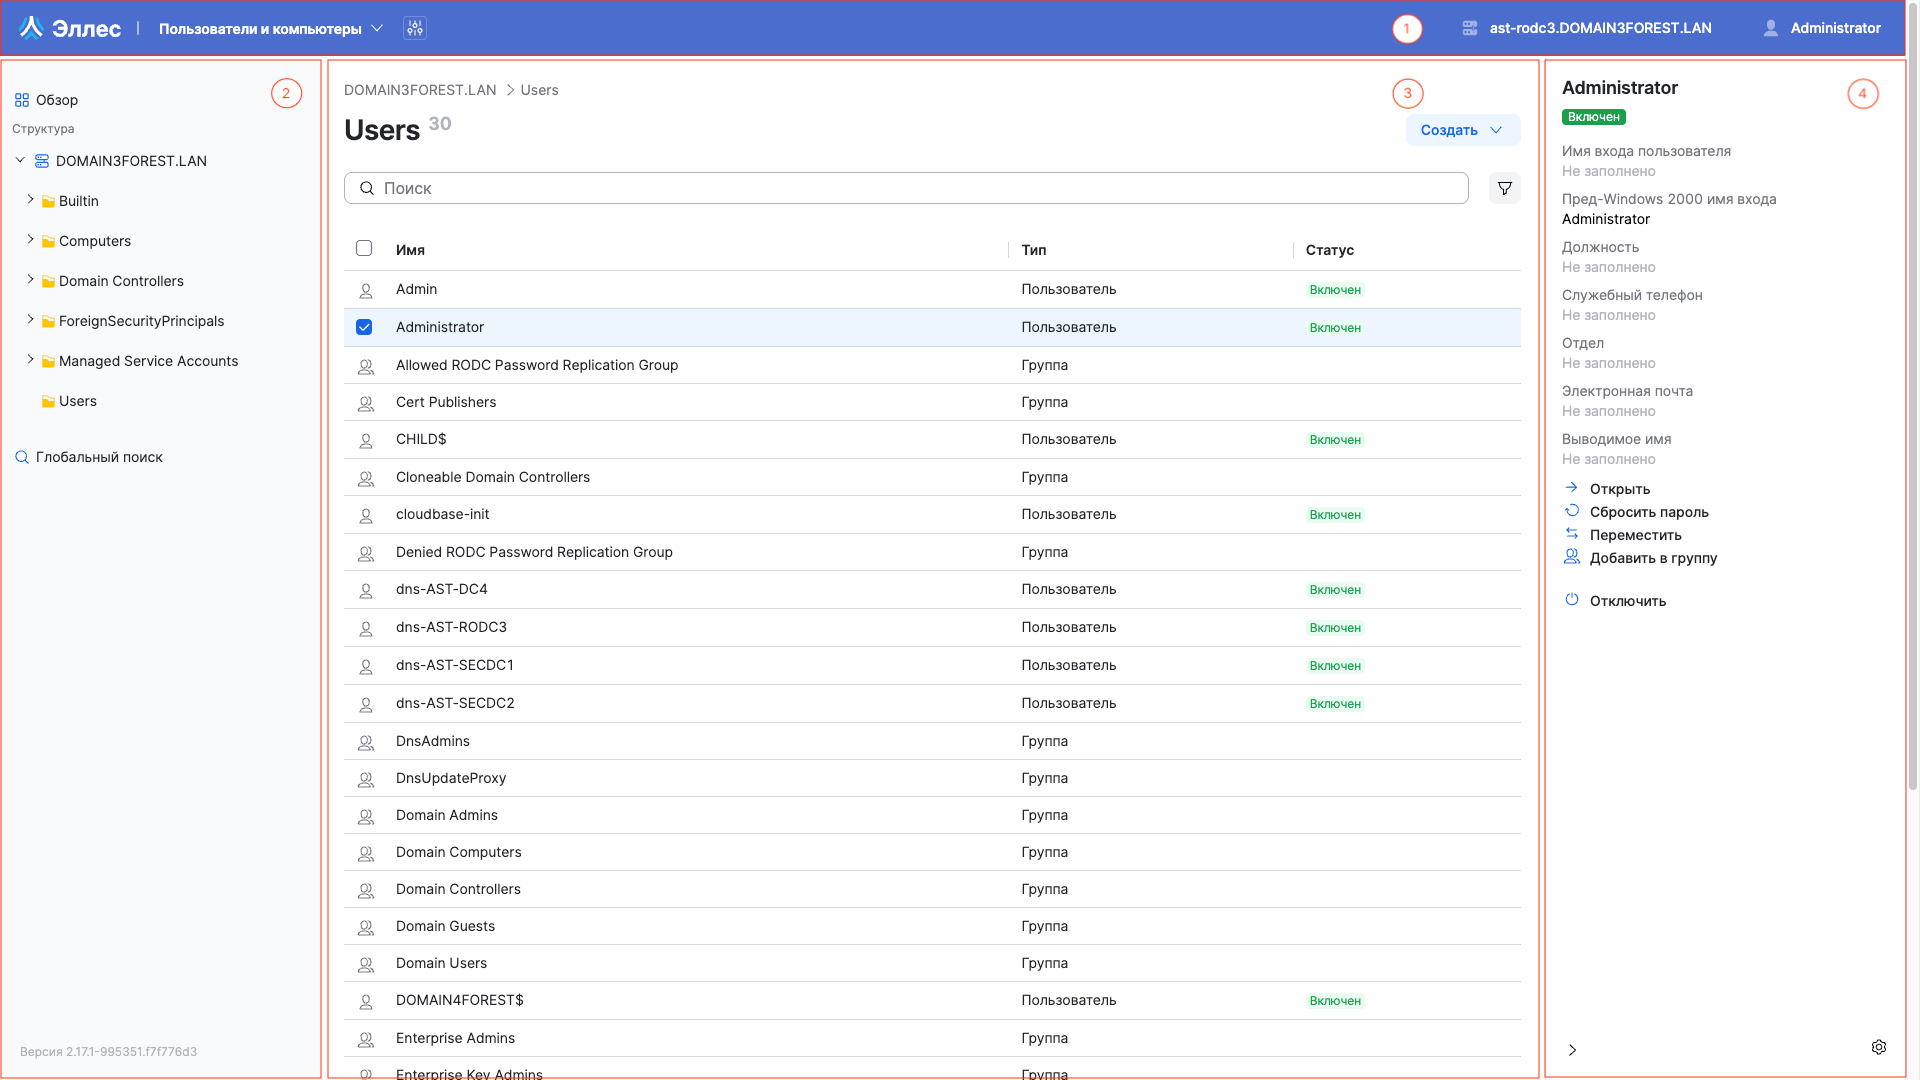Viewport: 1920px width, 1080px height.
Task: Click Добавить в группу in the right panel
Action: point(1653,558)
